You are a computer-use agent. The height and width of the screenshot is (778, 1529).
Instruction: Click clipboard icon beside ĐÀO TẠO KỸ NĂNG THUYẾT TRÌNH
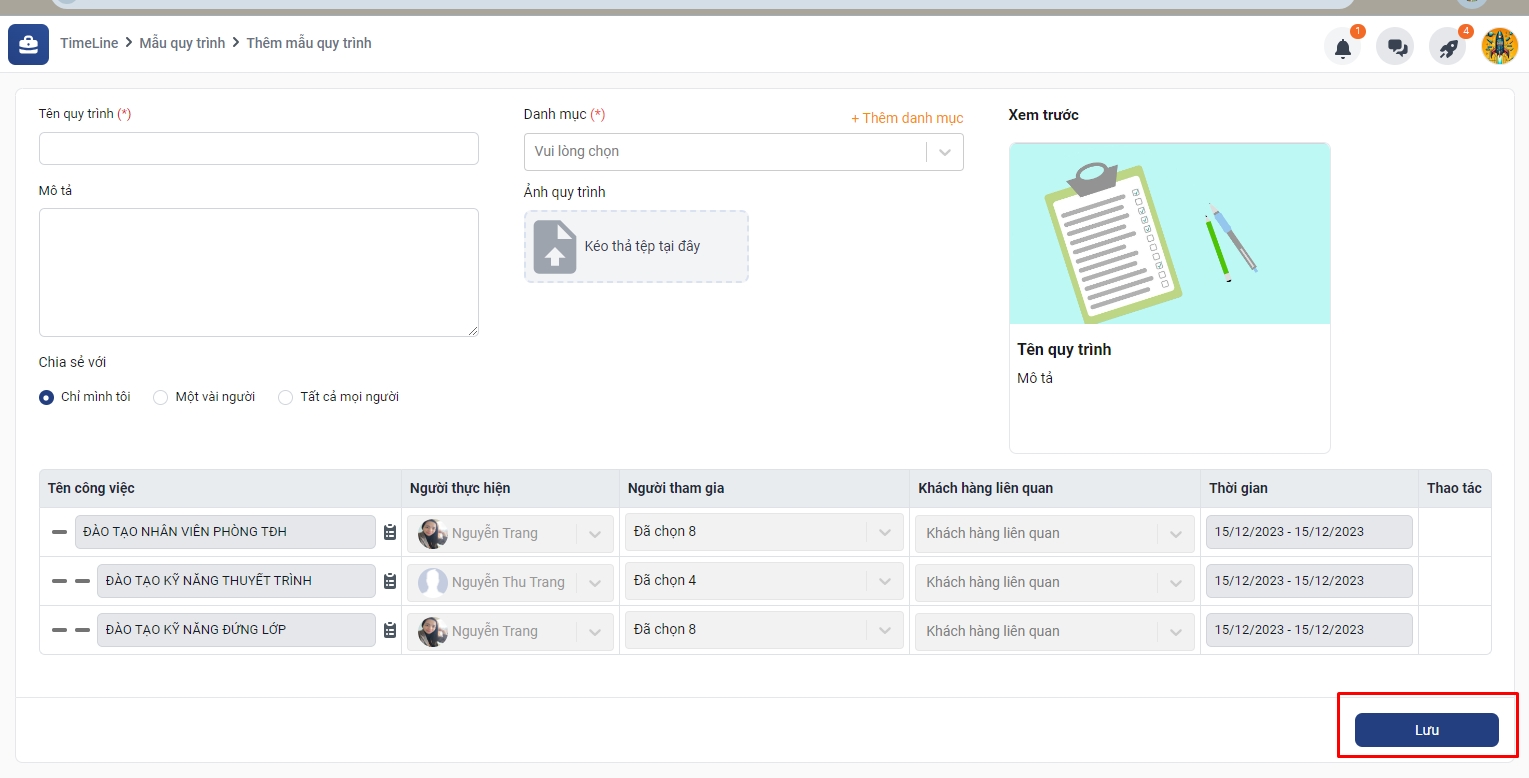[x=390, y=581]
